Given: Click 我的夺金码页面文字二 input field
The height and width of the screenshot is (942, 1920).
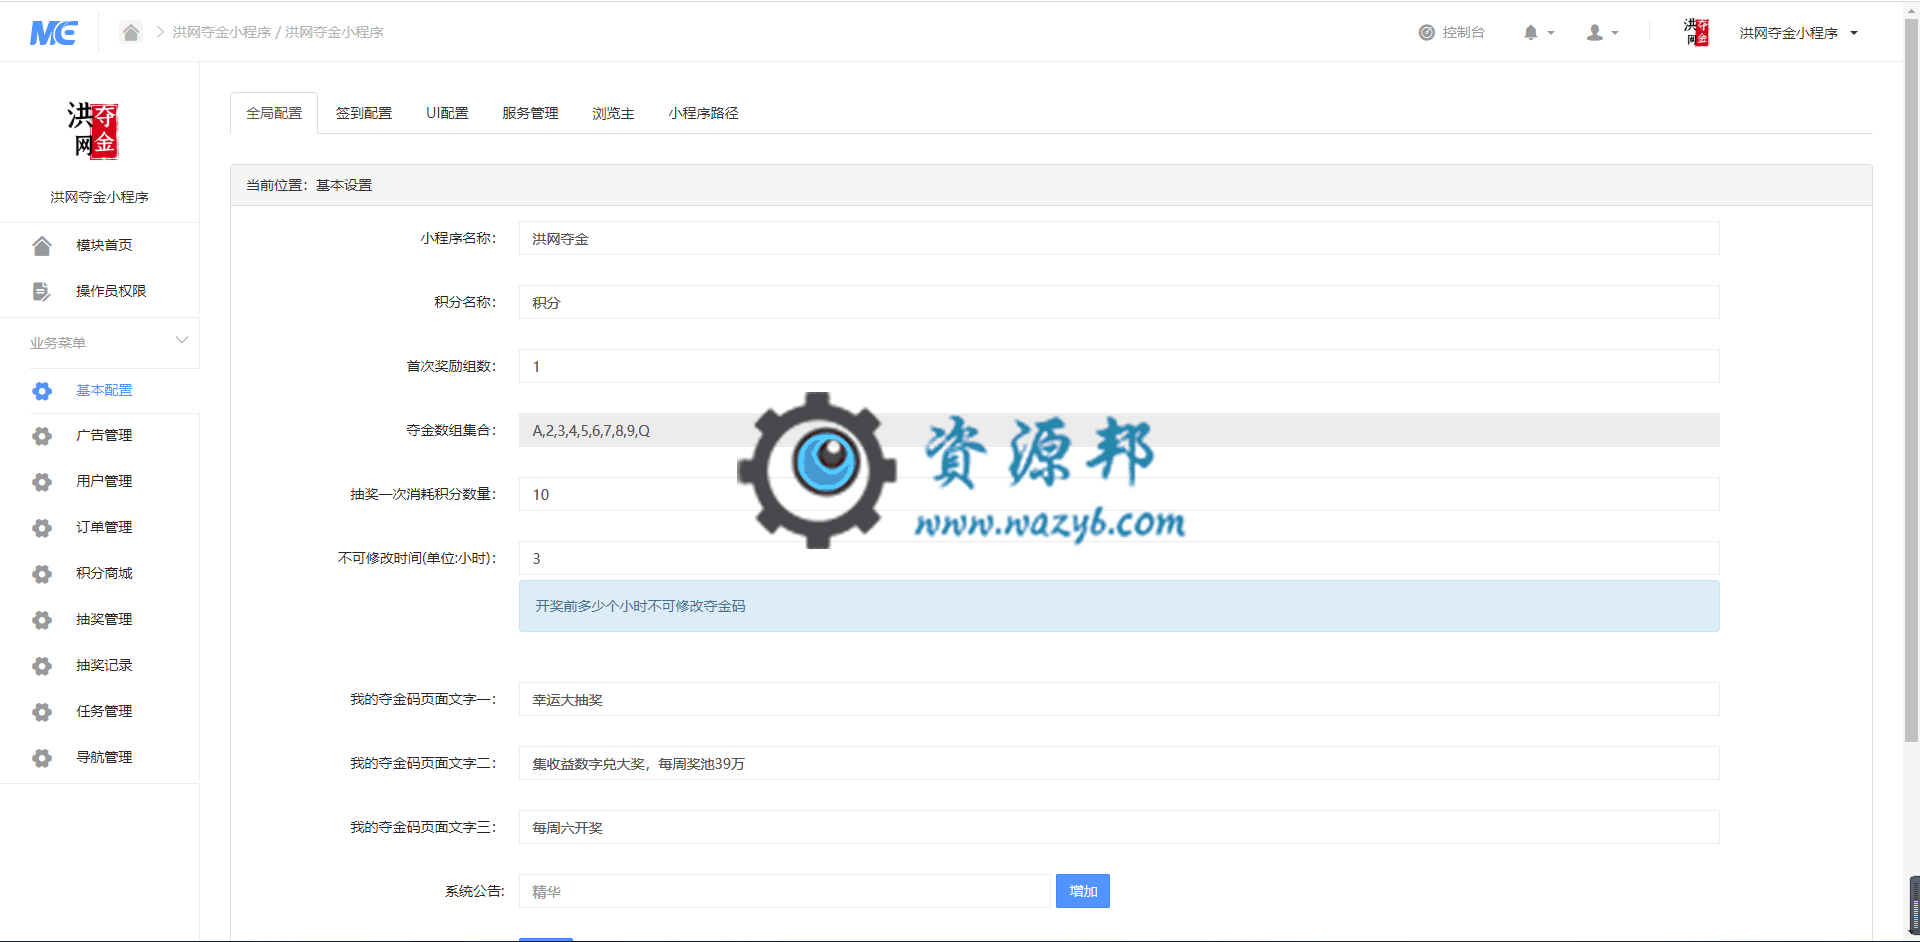Looking at the screenshot, I should click(1119, 763).
